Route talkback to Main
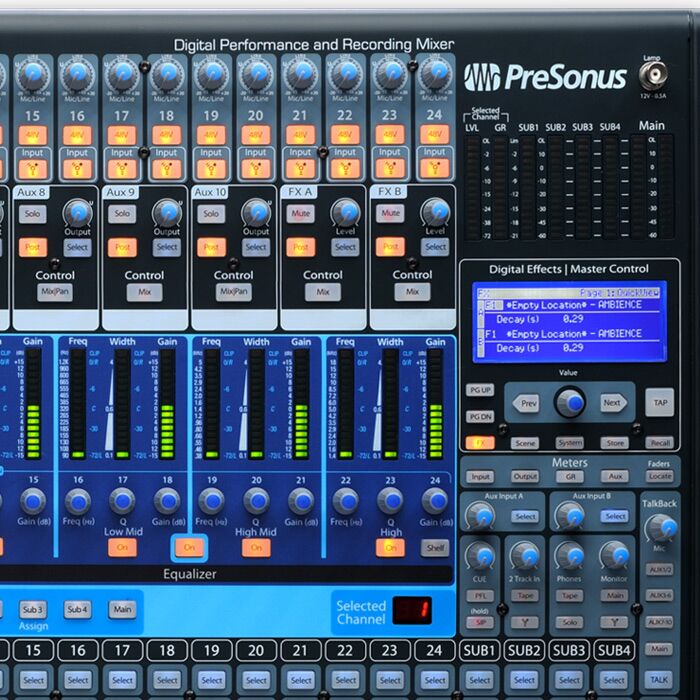 659,649
